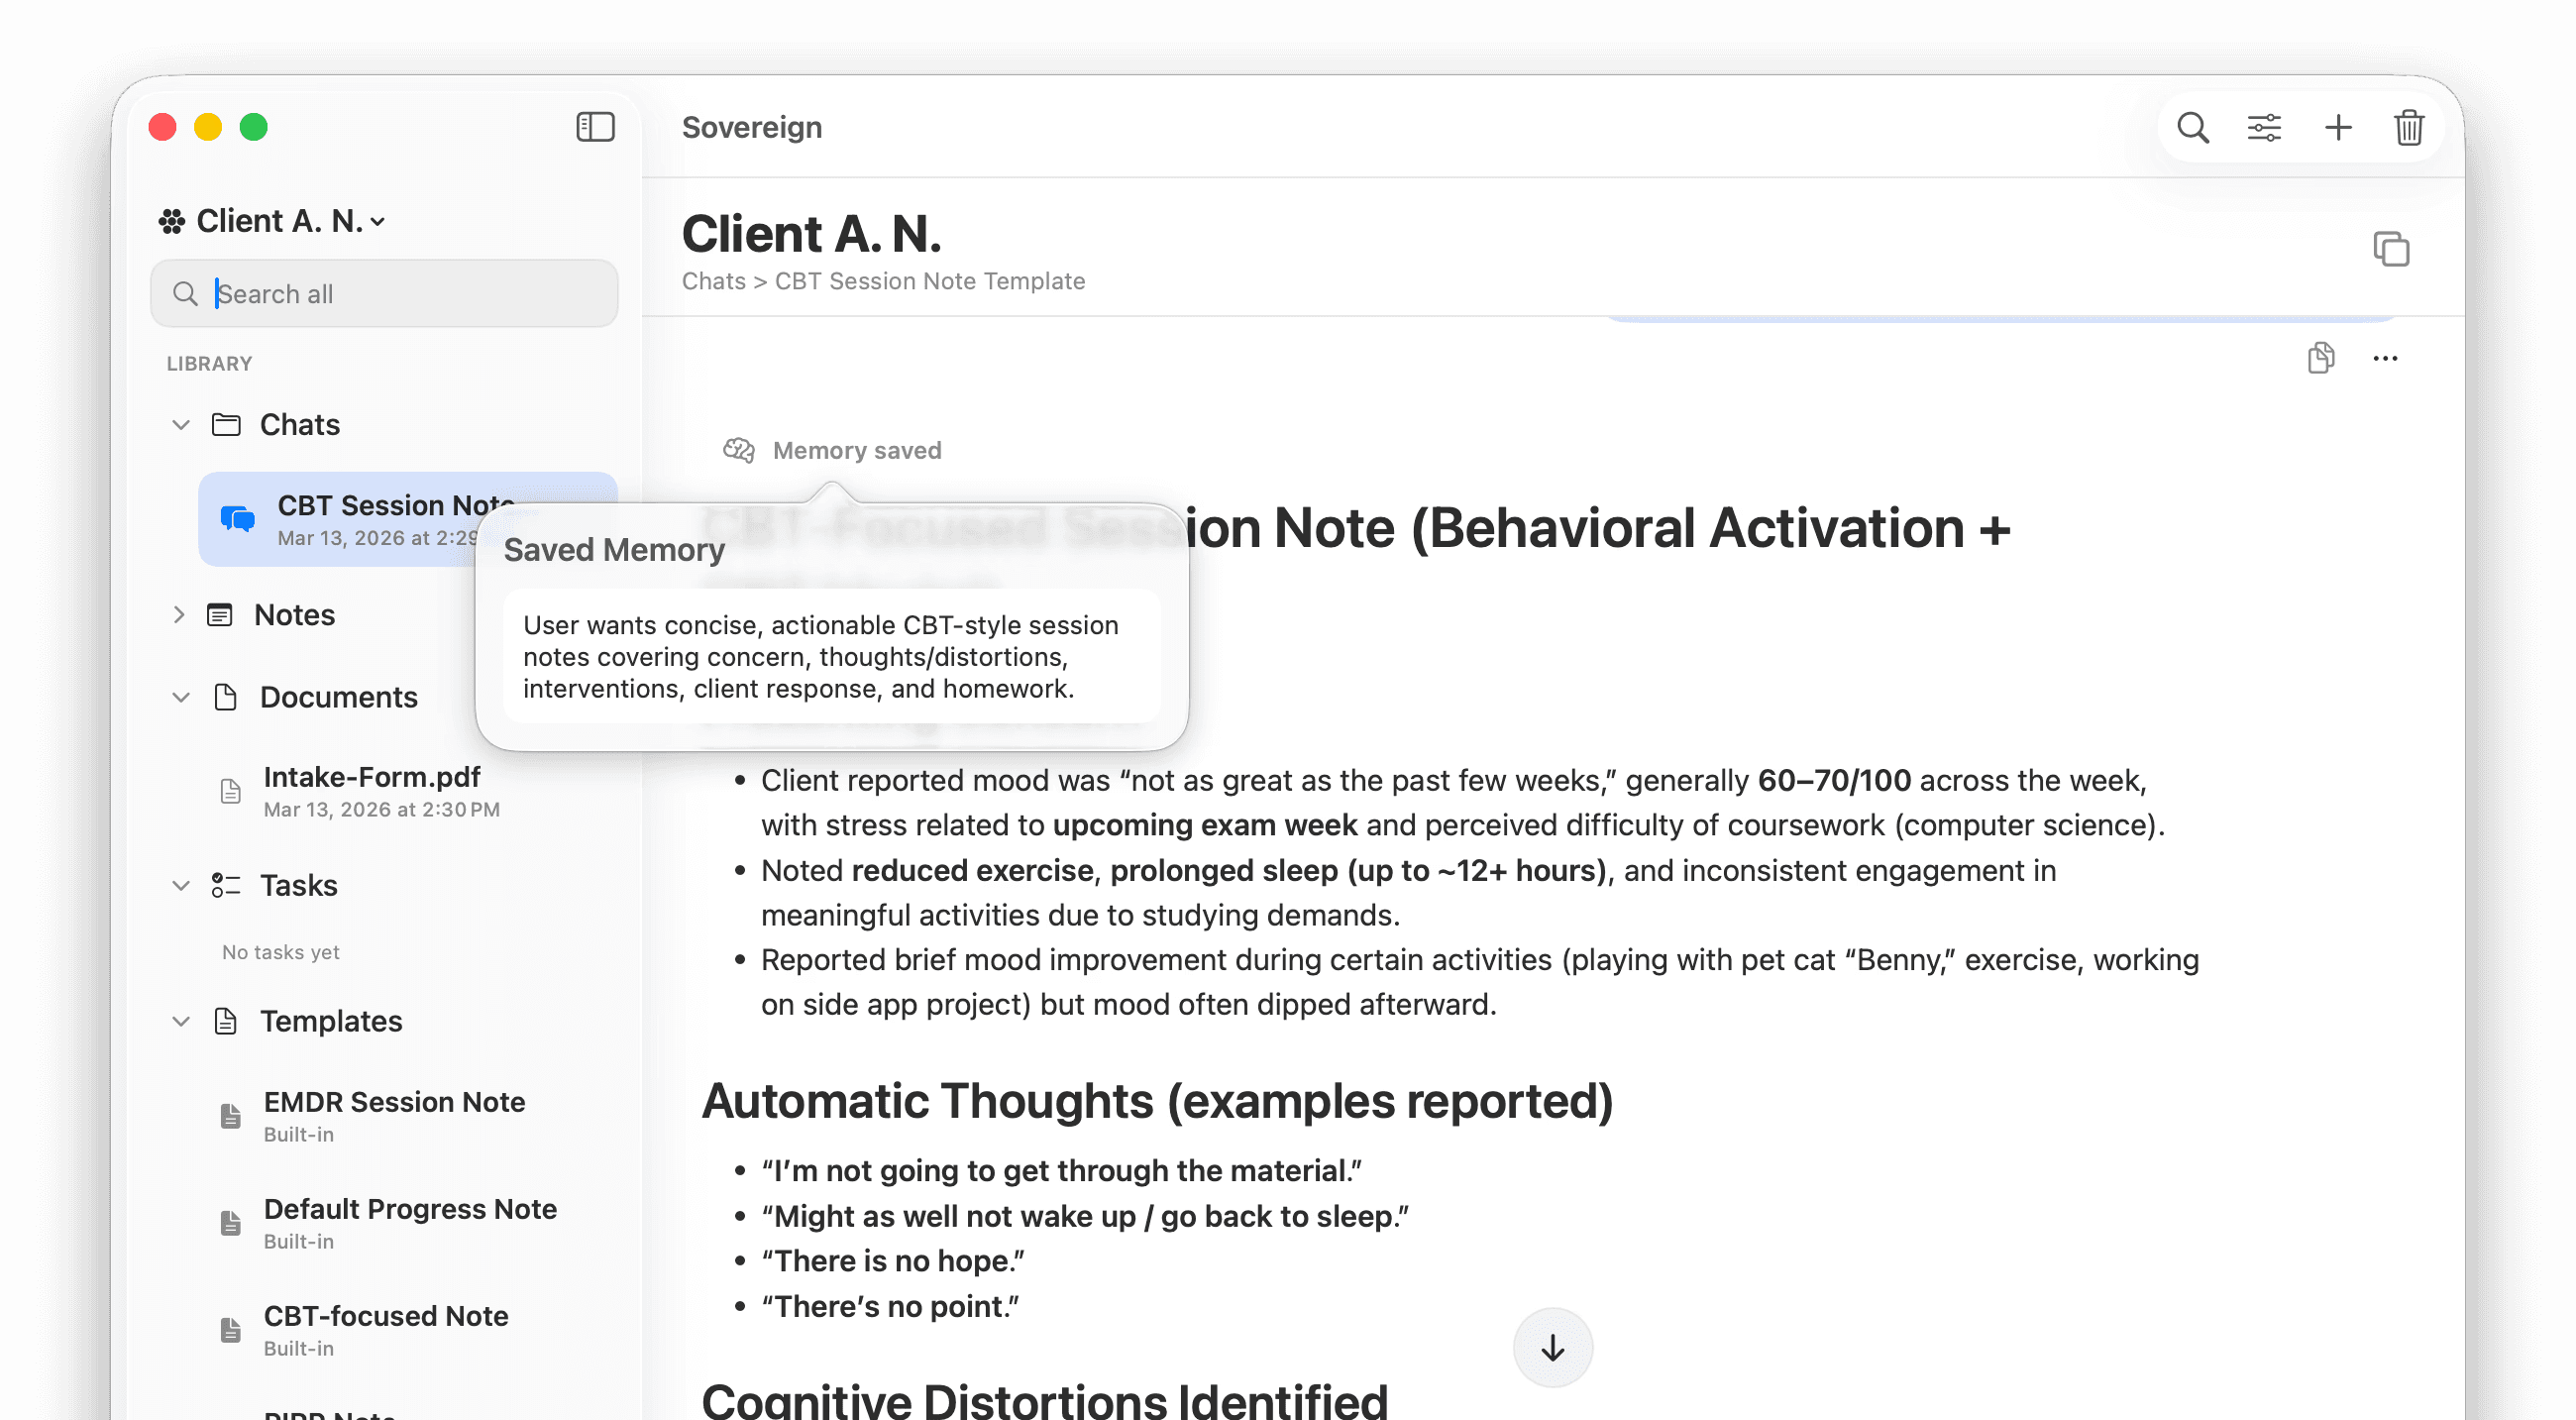Collapse the Documents section chevron
The height and width of the screenshot is (1420, 2576).
[x=181, y=697]
